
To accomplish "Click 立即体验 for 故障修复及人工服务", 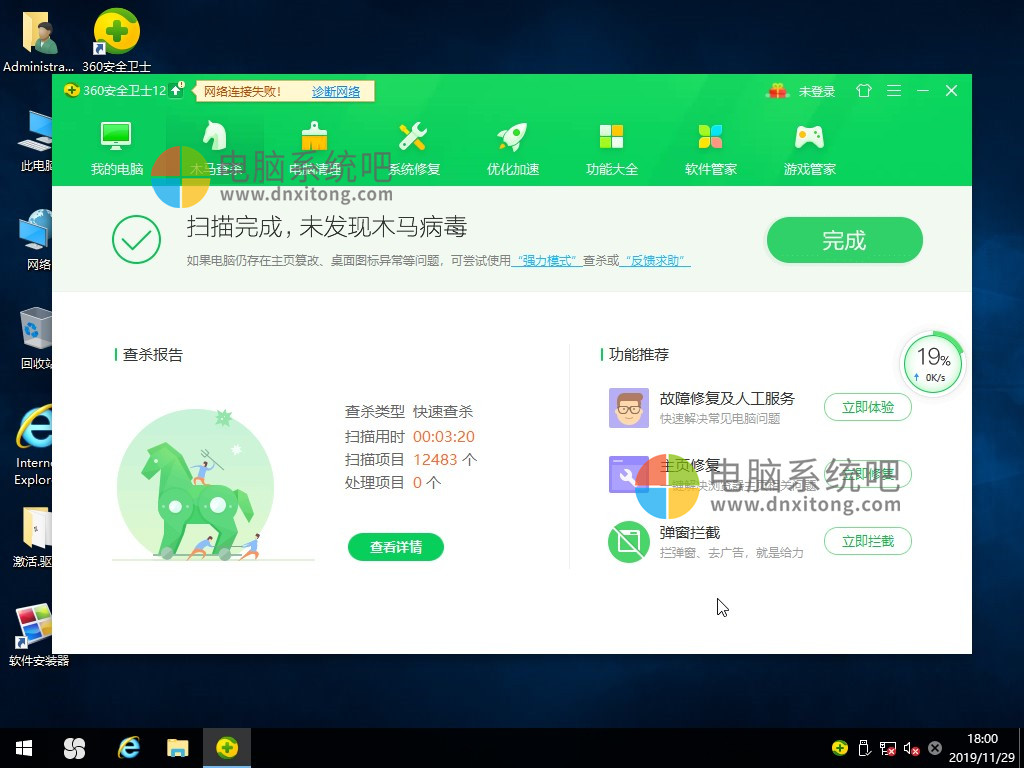I will point(867,407).
